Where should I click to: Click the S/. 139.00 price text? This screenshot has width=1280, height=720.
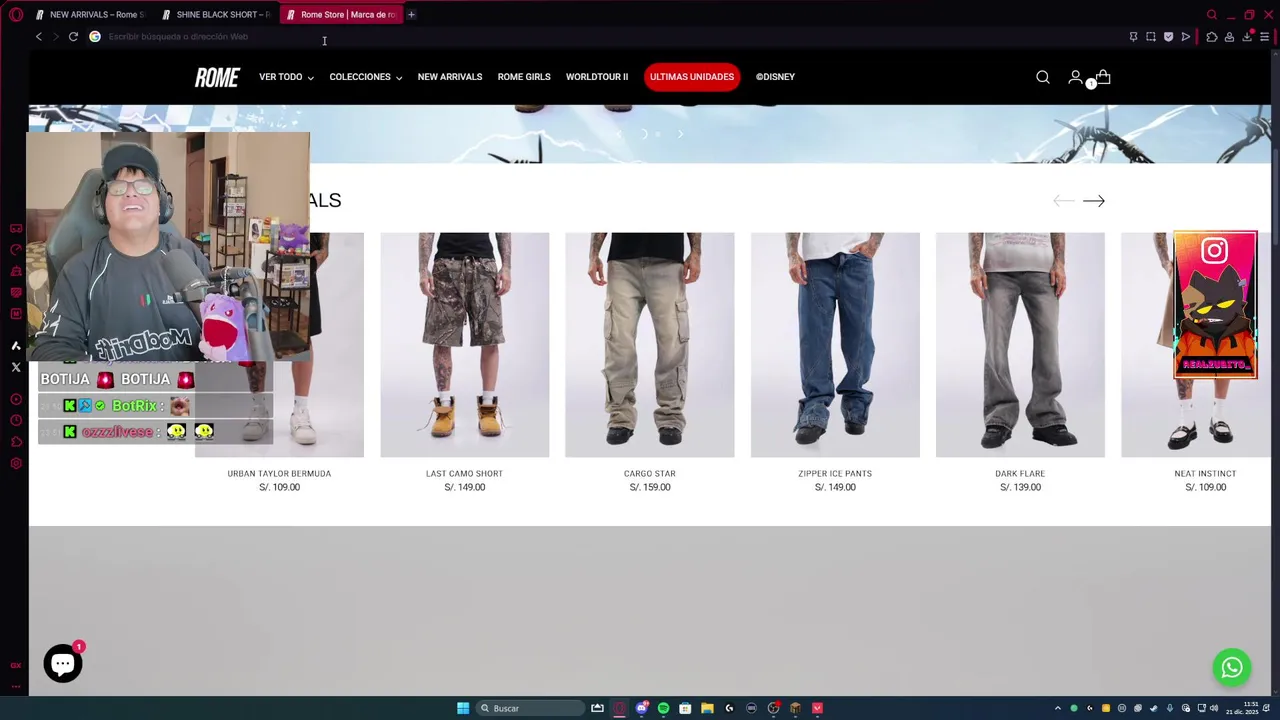coord(1020,487)
